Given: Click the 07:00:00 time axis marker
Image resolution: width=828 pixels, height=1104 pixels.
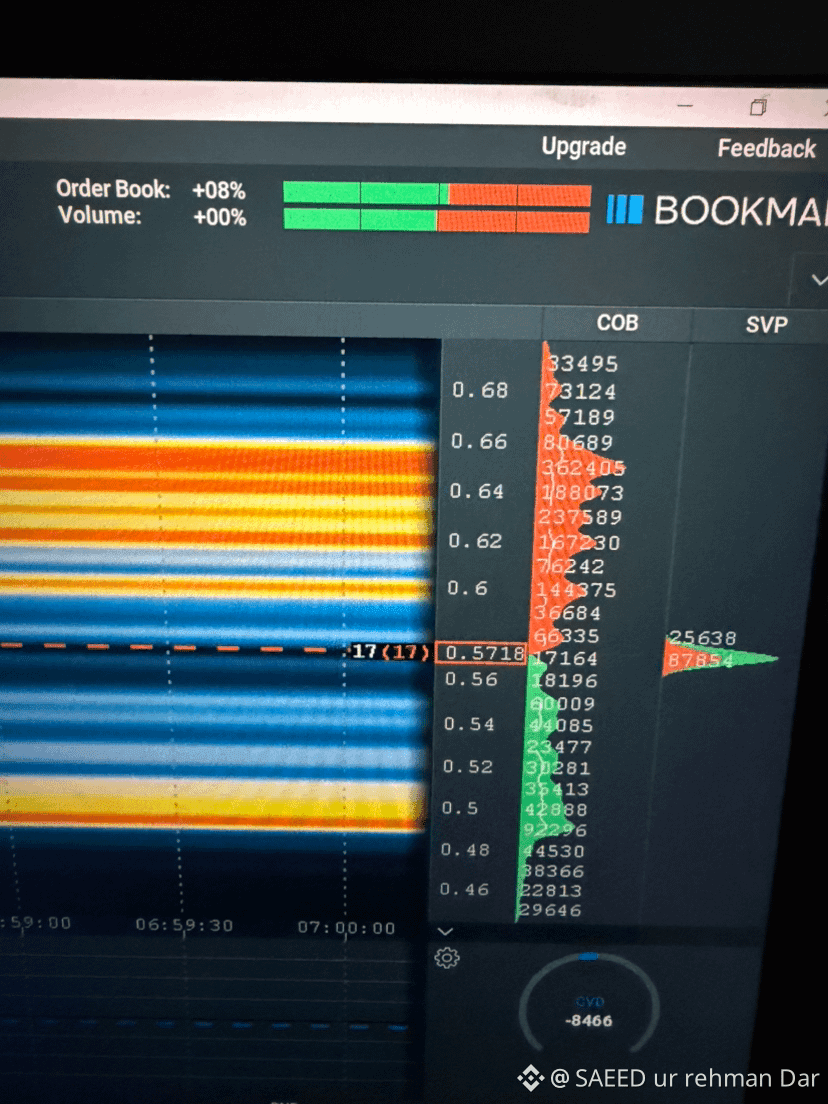Looking at the screenshot, I should point(346,927).
